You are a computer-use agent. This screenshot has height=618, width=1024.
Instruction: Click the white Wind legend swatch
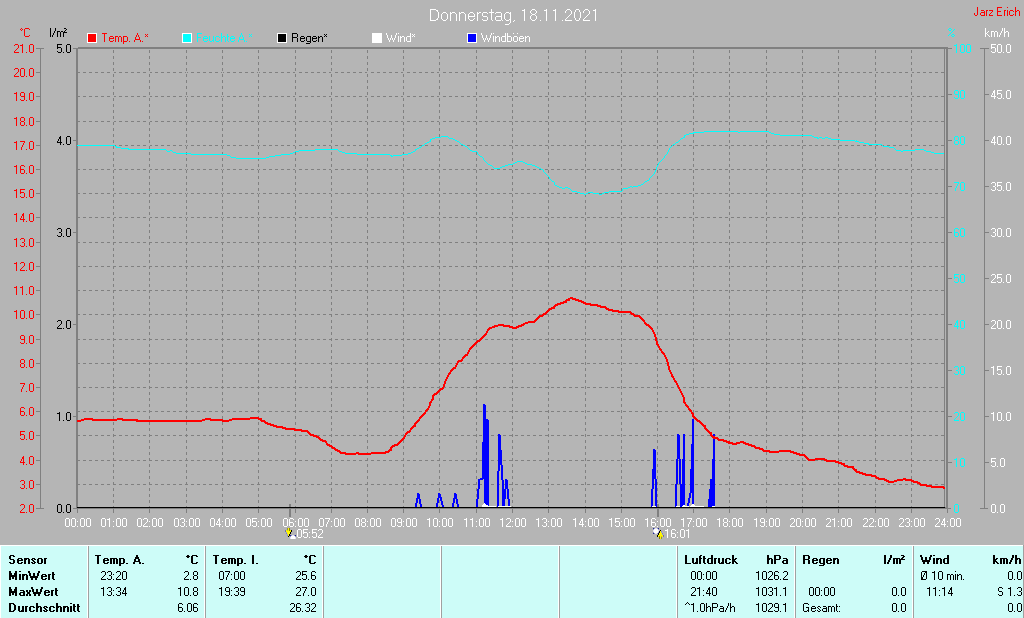point(377,39)
